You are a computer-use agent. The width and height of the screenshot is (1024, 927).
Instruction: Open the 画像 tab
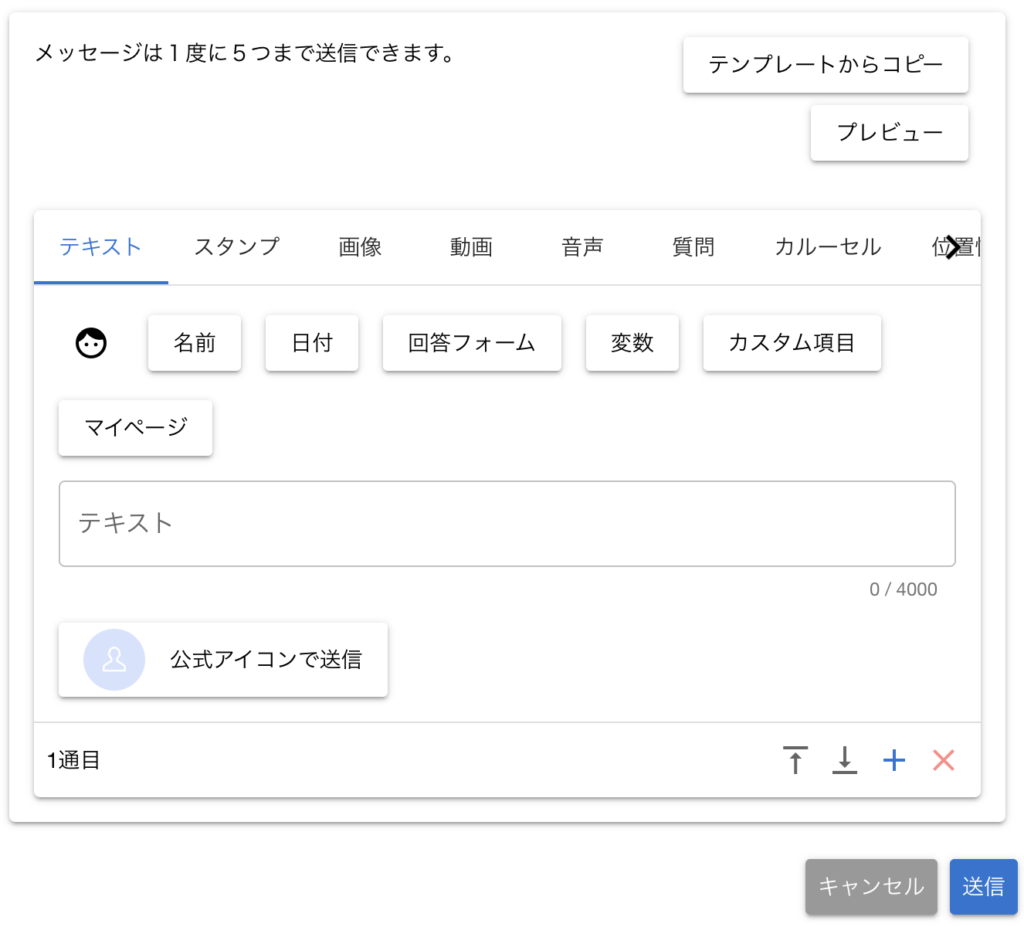coord(360,247)
